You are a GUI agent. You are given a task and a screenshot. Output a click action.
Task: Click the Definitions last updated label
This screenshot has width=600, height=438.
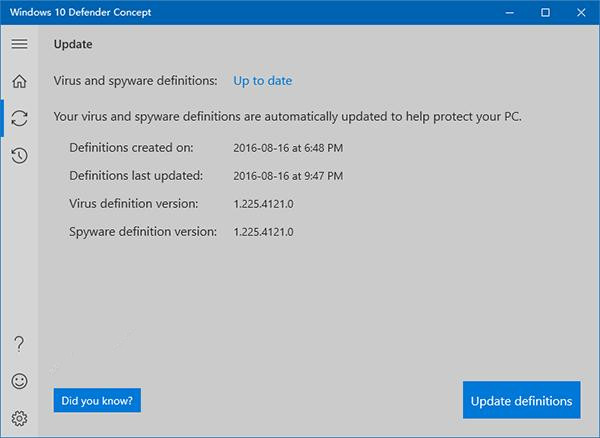click(x=136, y=176)
